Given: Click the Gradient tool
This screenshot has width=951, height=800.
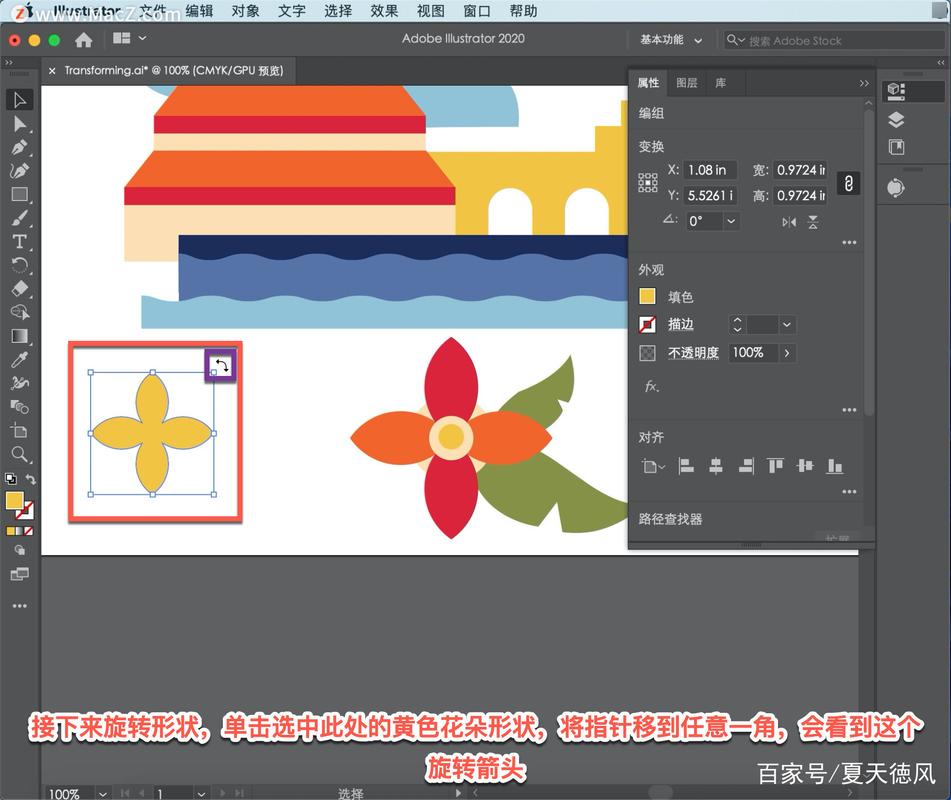Looking at the screenshot, I should (x=19, y=337).
